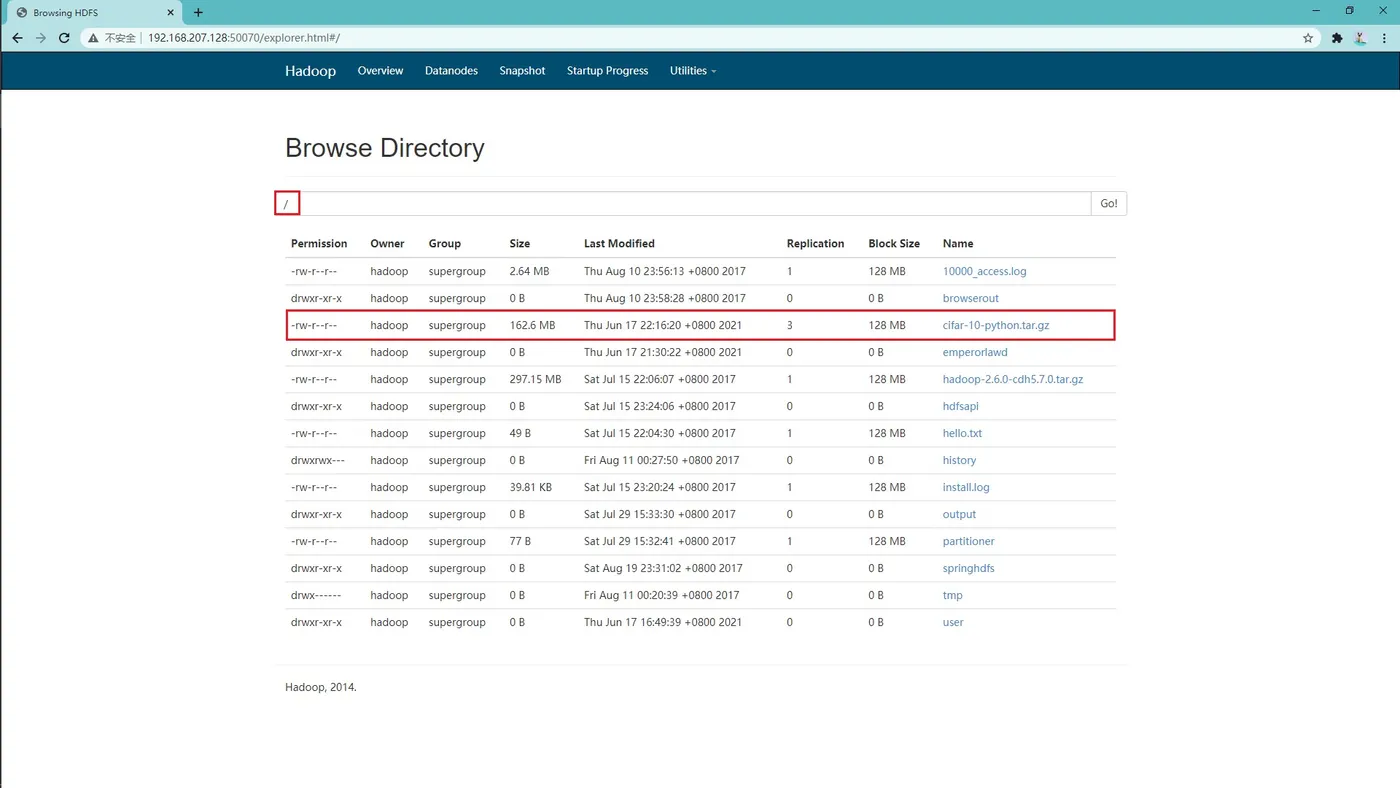The width and height of the screenshot is (1400, 788).
Task: Click the Block Size column header
Action: point(894,243)
